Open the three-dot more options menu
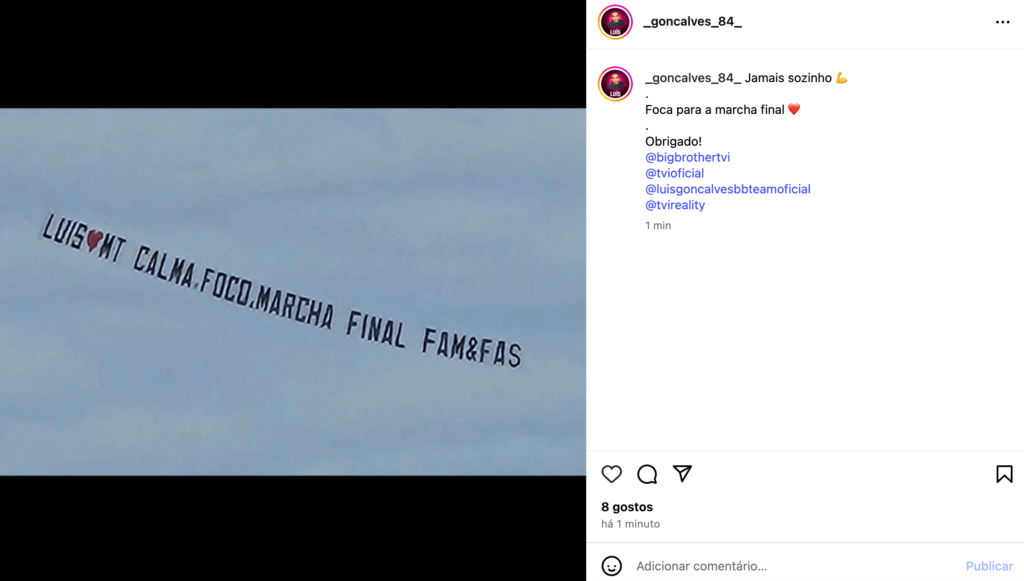1024x581 pixels. 1002,22
